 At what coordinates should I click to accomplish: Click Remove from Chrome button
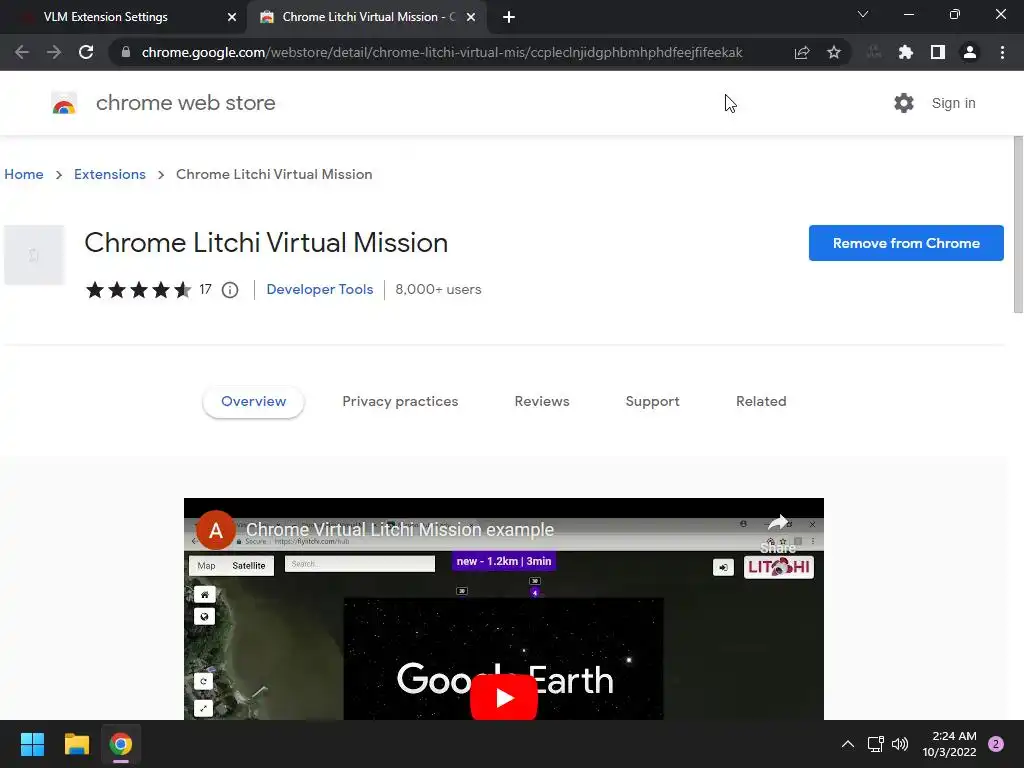906,243
